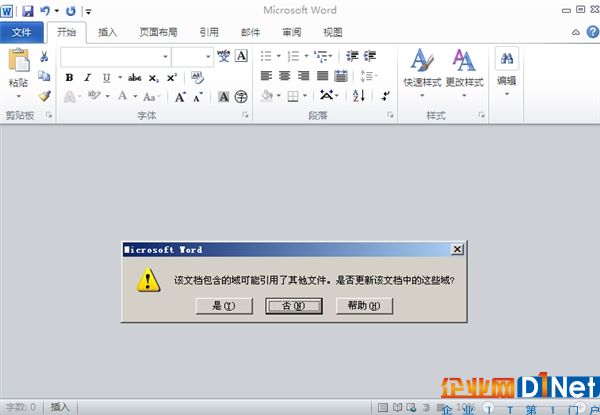Toggle strikethrough abc formatting
The image size is (600, 415).
click(x=135, y=78)
